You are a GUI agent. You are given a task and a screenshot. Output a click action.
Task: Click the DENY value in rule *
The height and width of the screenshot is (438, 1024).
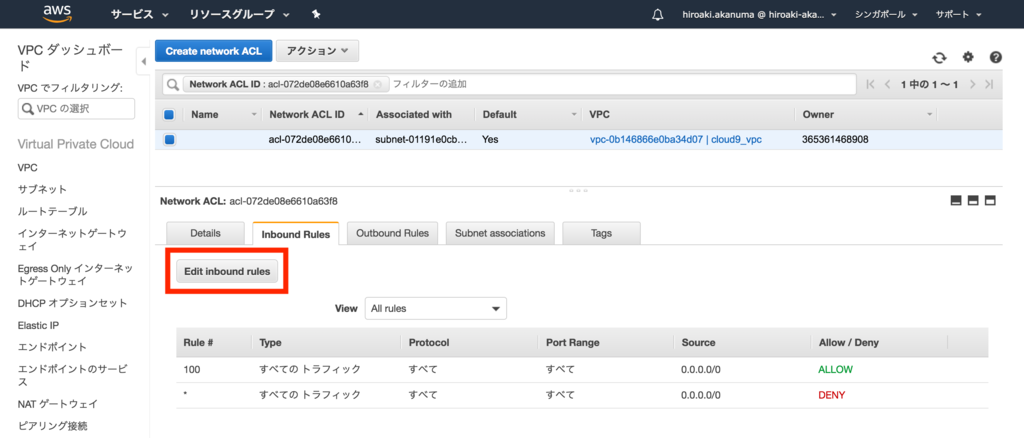pos(831,395)
